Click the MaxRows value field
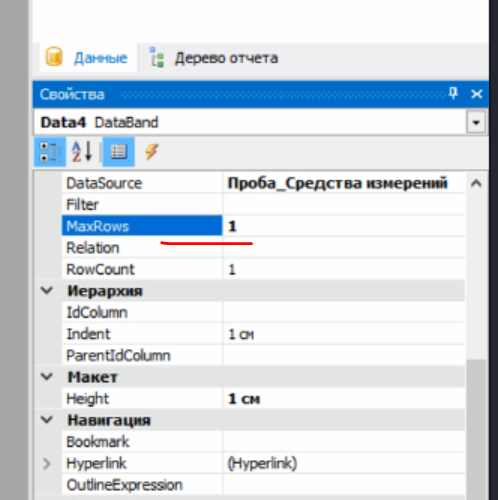Screen dimensions: 498x500 coord(344,226)
